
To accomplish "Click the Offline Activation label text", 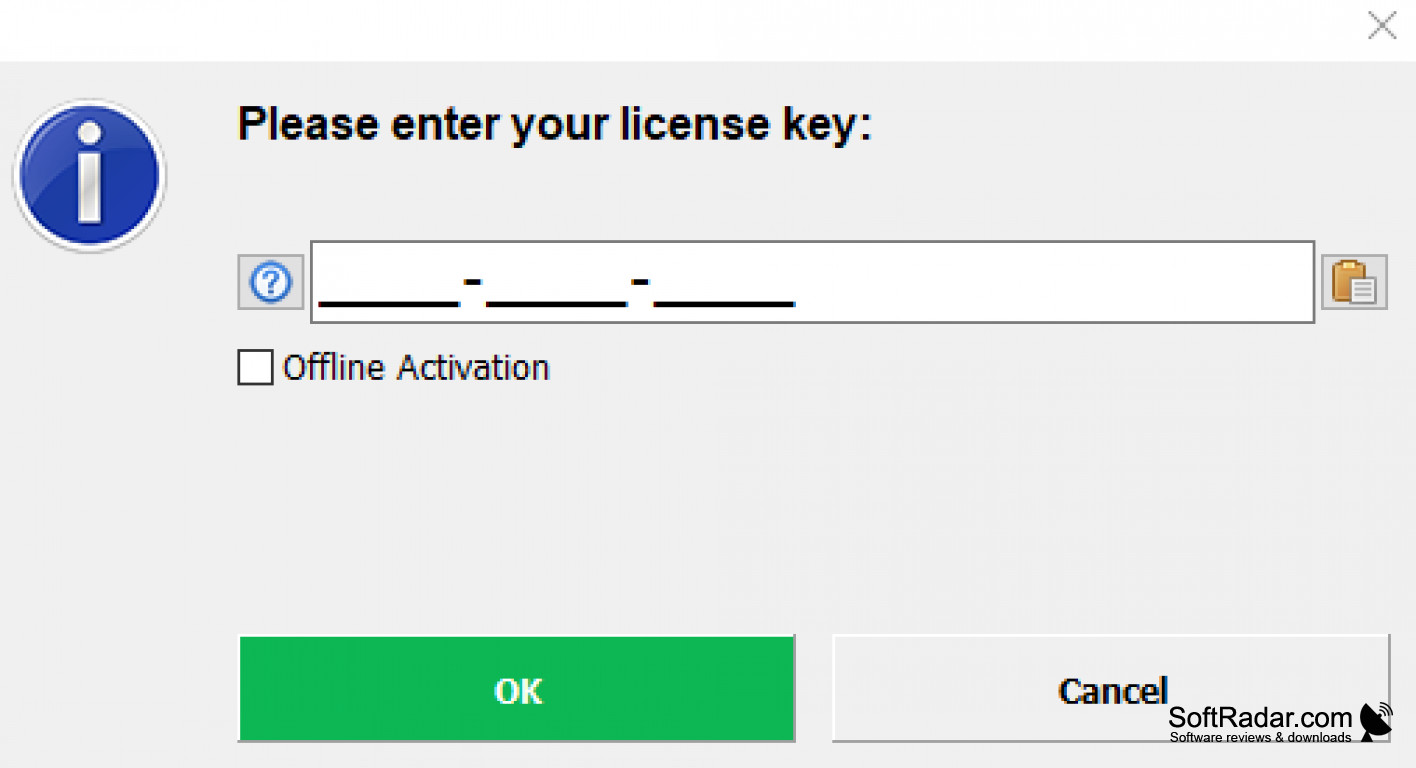I will [x=416, y=367].
